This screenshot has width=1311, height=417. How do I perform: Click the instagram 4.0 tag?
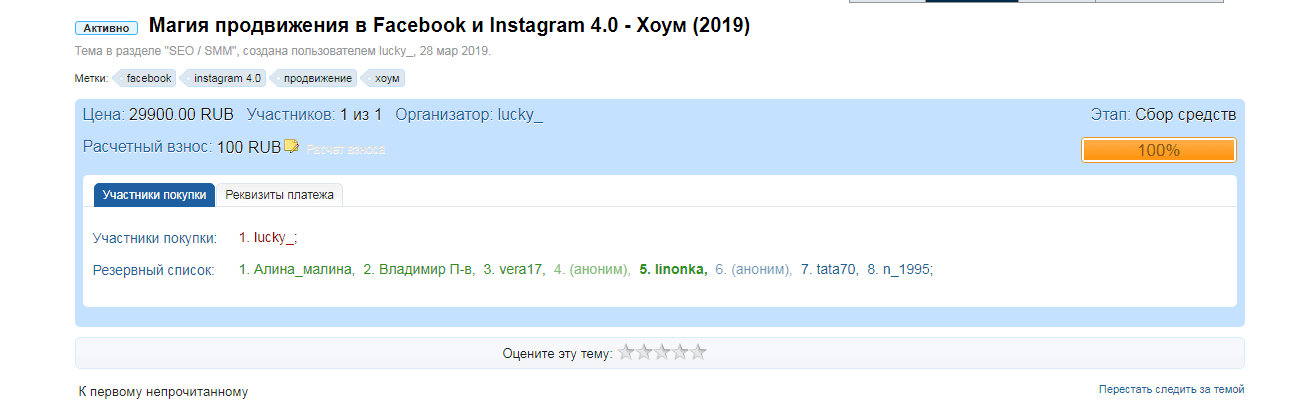(225, 78)
